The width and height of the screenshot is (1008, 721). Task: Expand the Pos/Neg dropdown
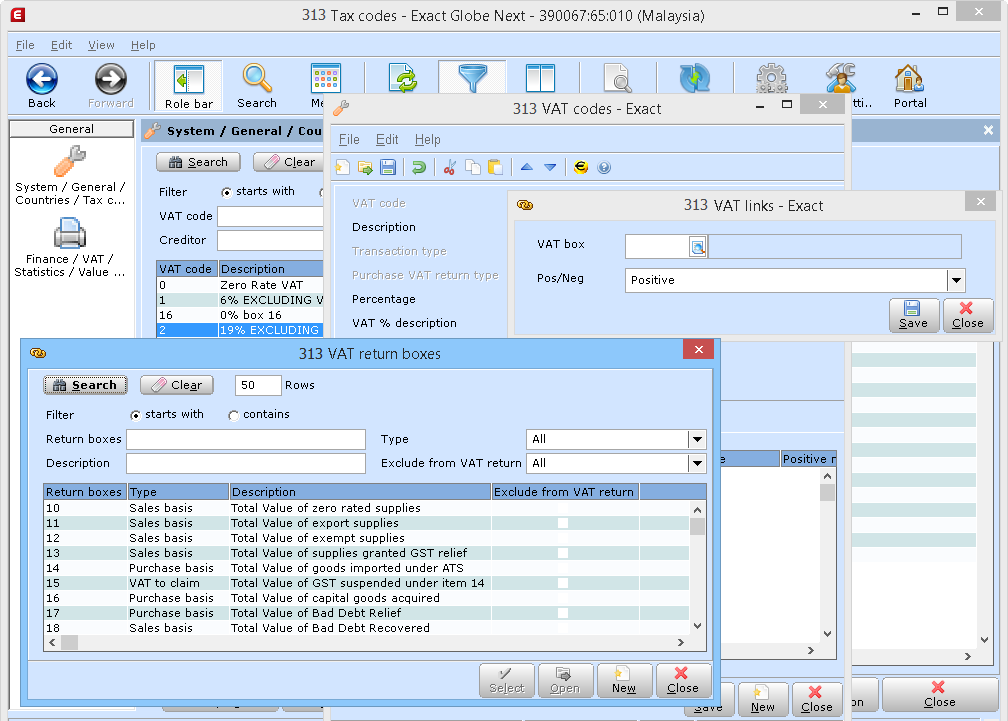pyautogui.click(x=956, y=280)
